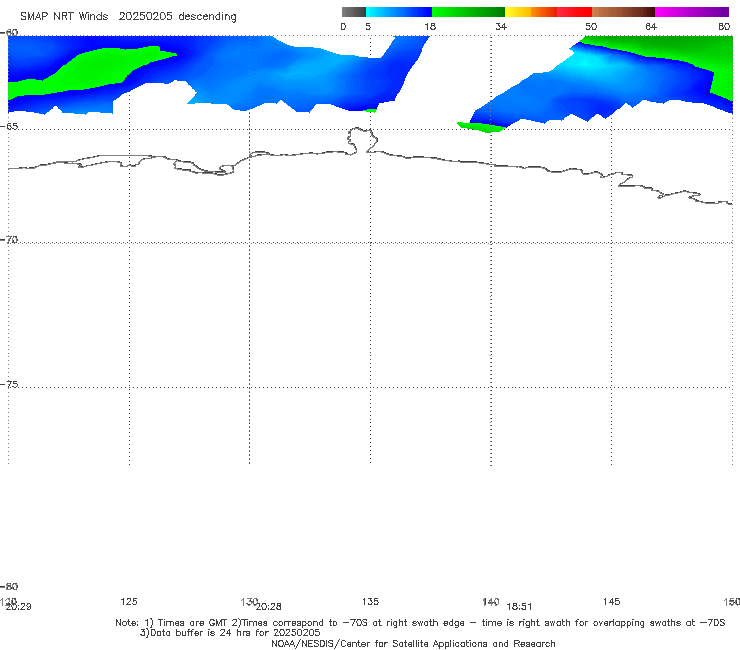Click the latitude label "-80"
This screenshot has width=740, height=650.
pyautogui.click(x=9, y=586)
